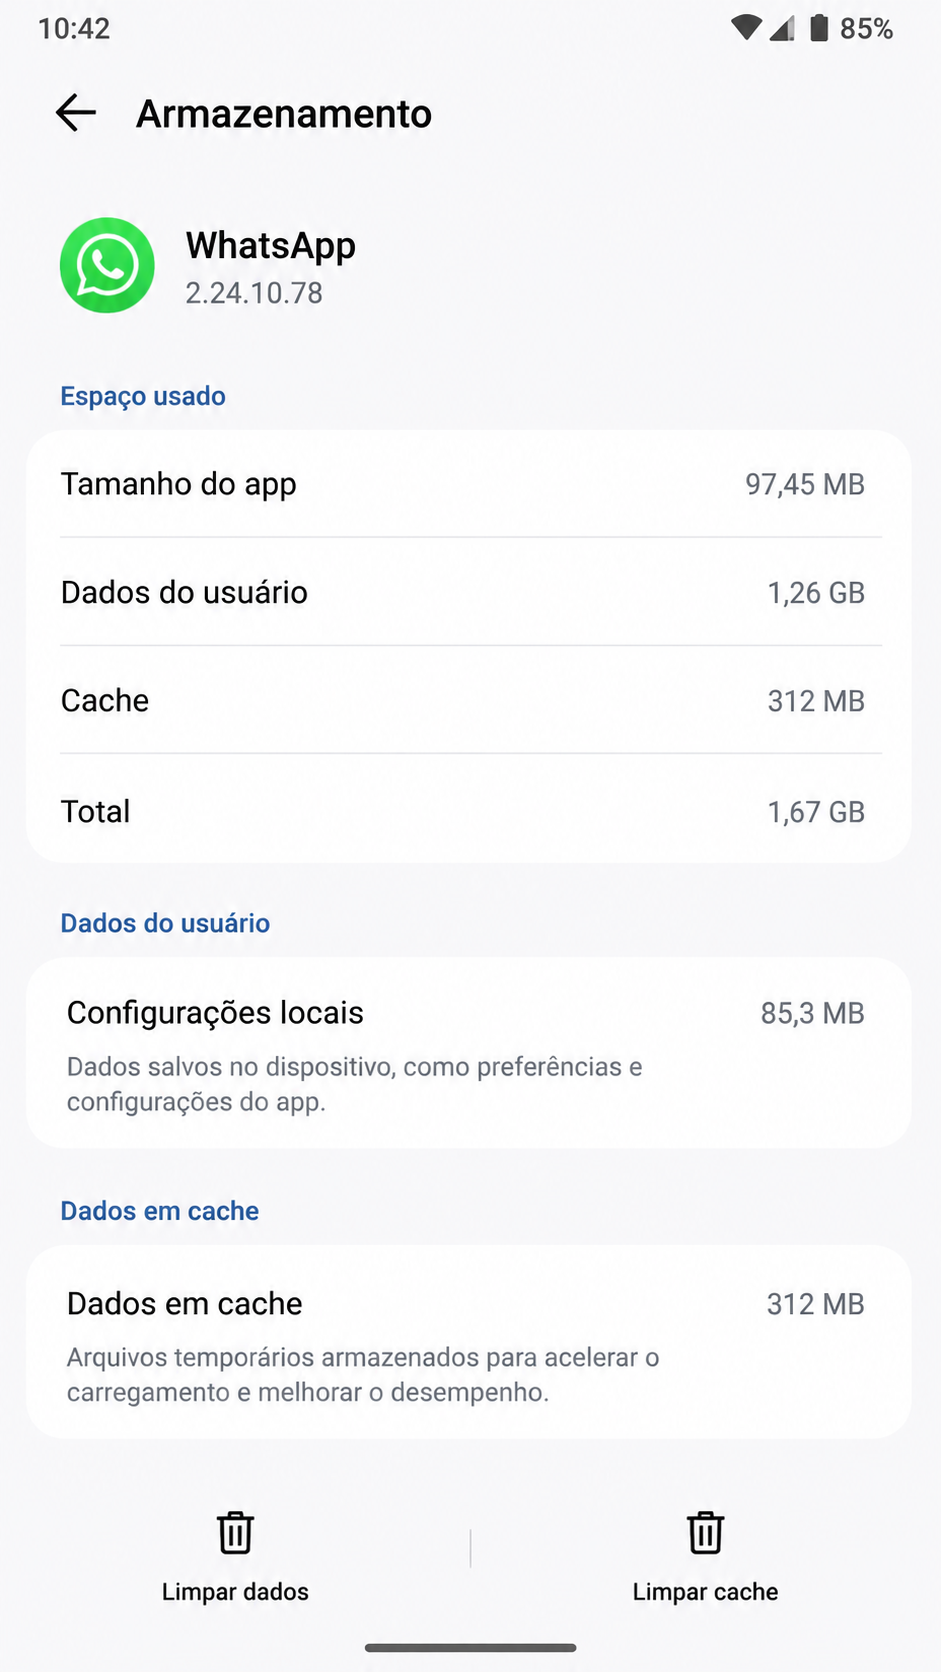Tap the Espaço usado section header
Screen dimensions: 941x1672
click(143, 396)
